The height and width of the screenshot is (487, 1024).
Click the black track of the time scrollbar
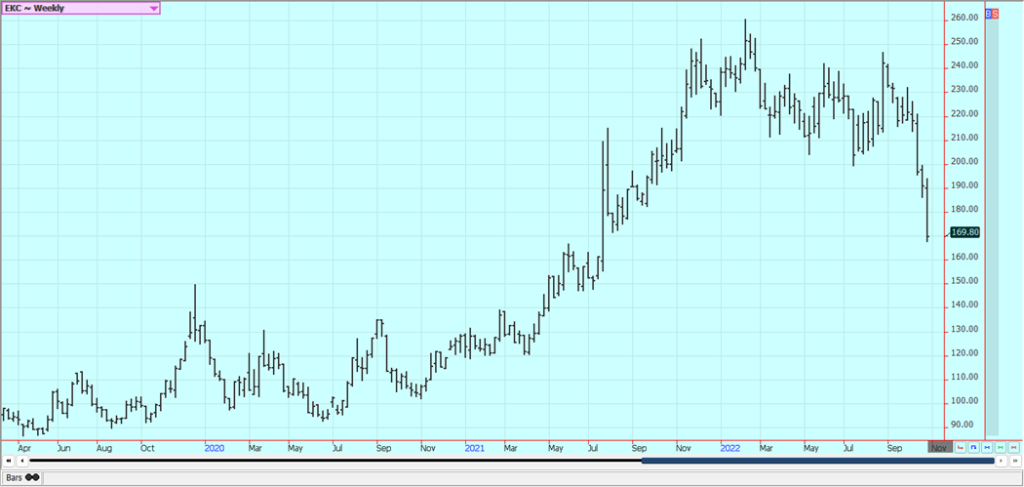[x=336, y=461]
